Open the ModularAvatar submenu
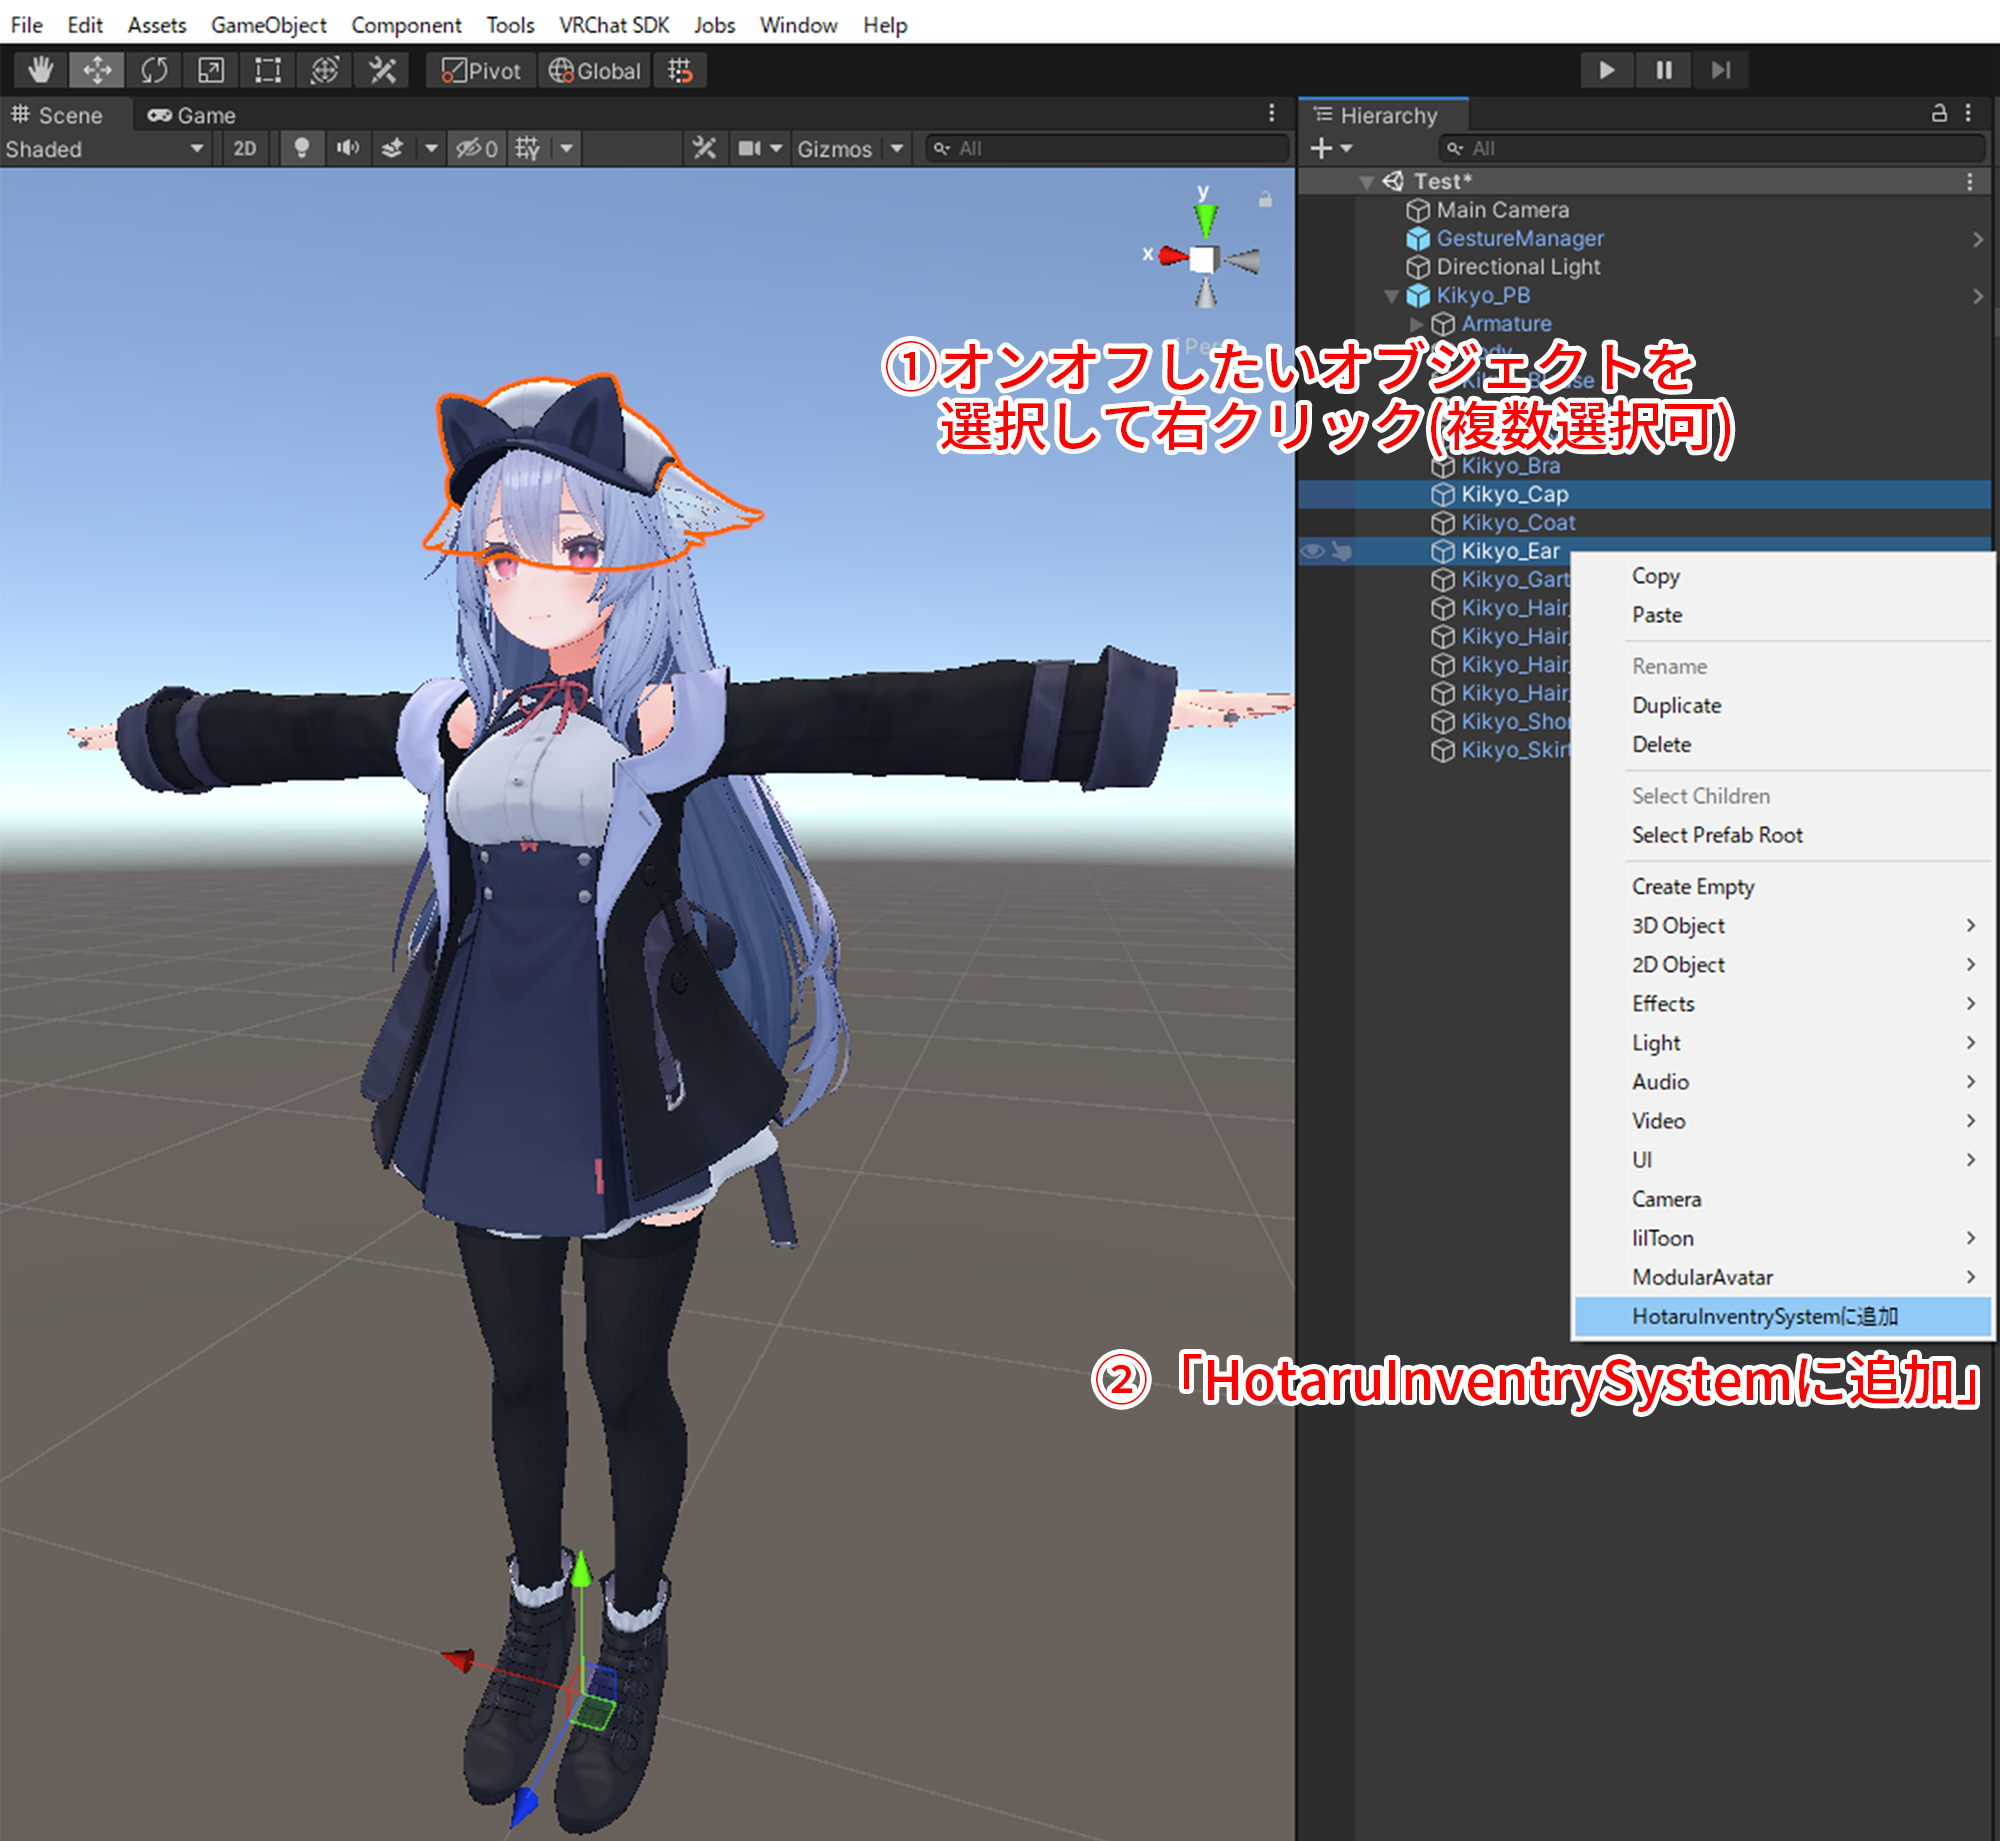The image size is (2000, 1841). 1782,1277
